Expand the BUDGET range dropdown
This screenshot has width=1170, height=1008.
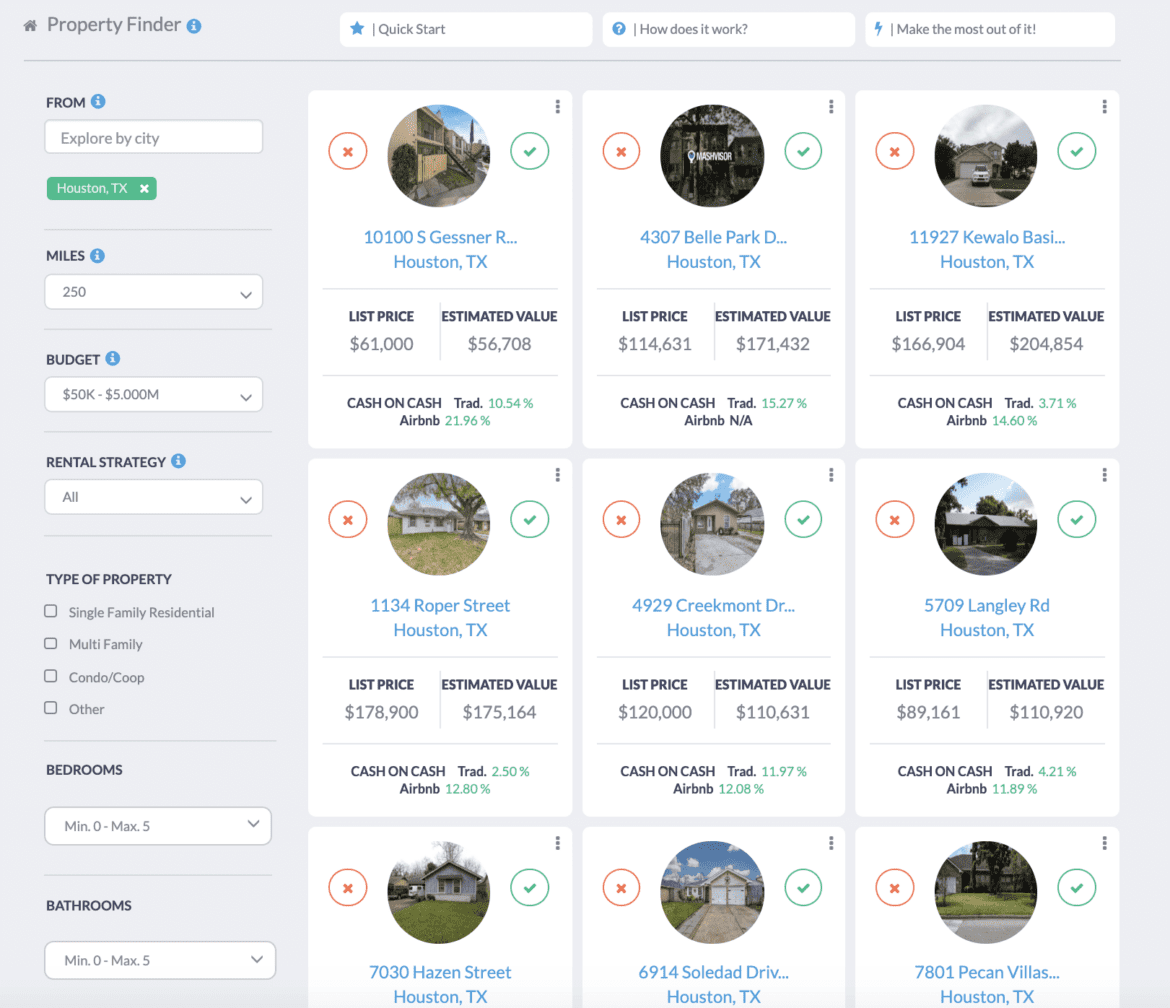pos(153,395)
